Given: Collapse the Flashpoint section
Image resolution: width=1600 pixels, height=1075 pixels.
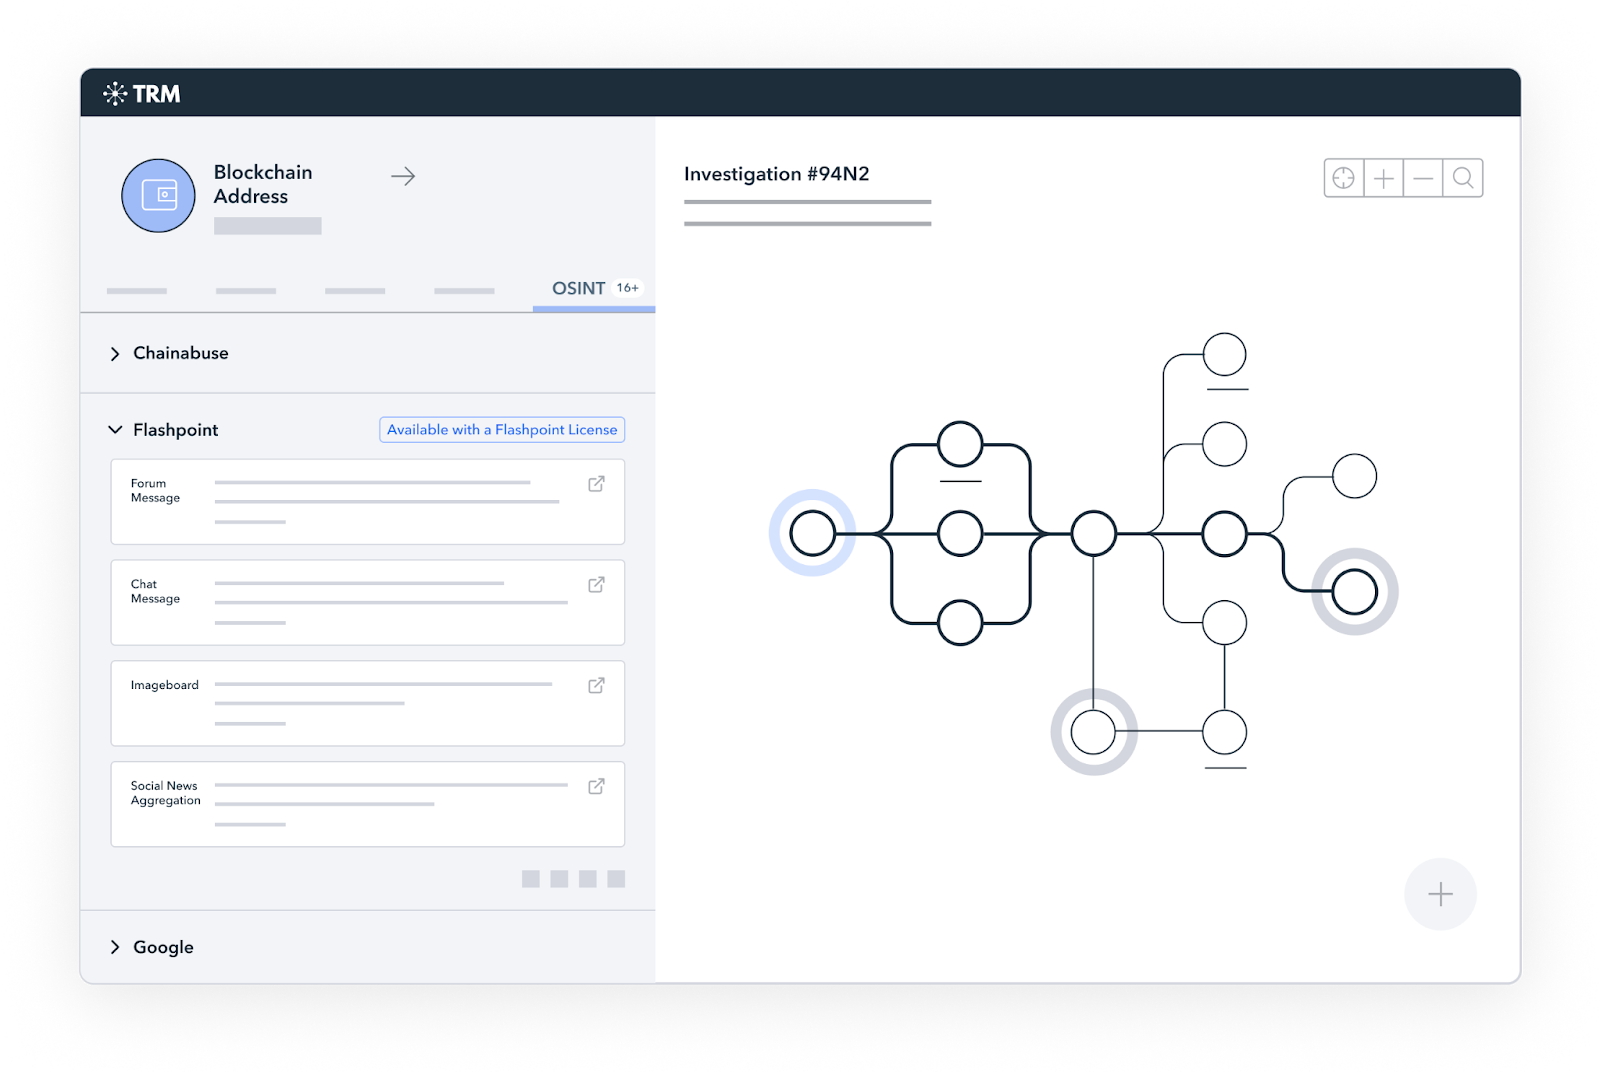Looking at the screenshot, I should [115, 430].
